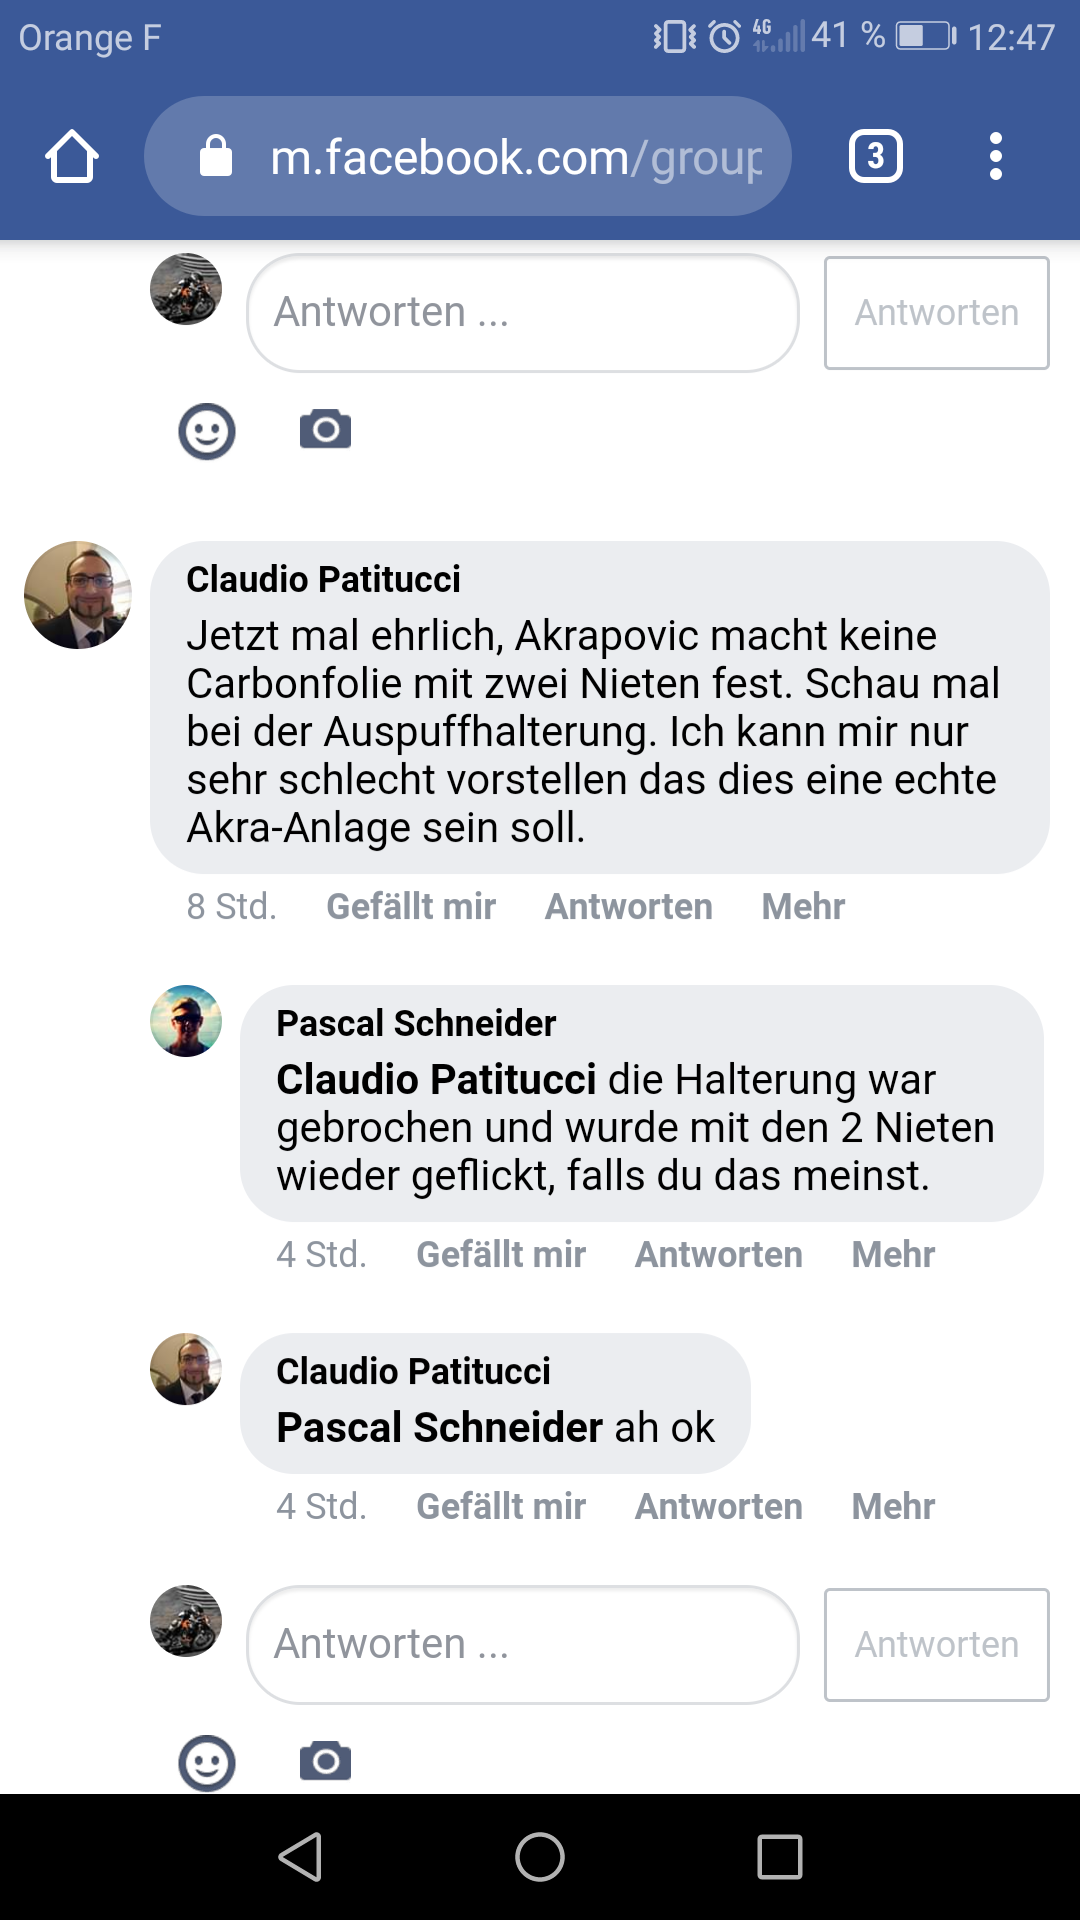Attach photo using bottom camera icon
Image resolution: width=1080 pixels, height=1920 pixels.
(x=325, y=1761)
